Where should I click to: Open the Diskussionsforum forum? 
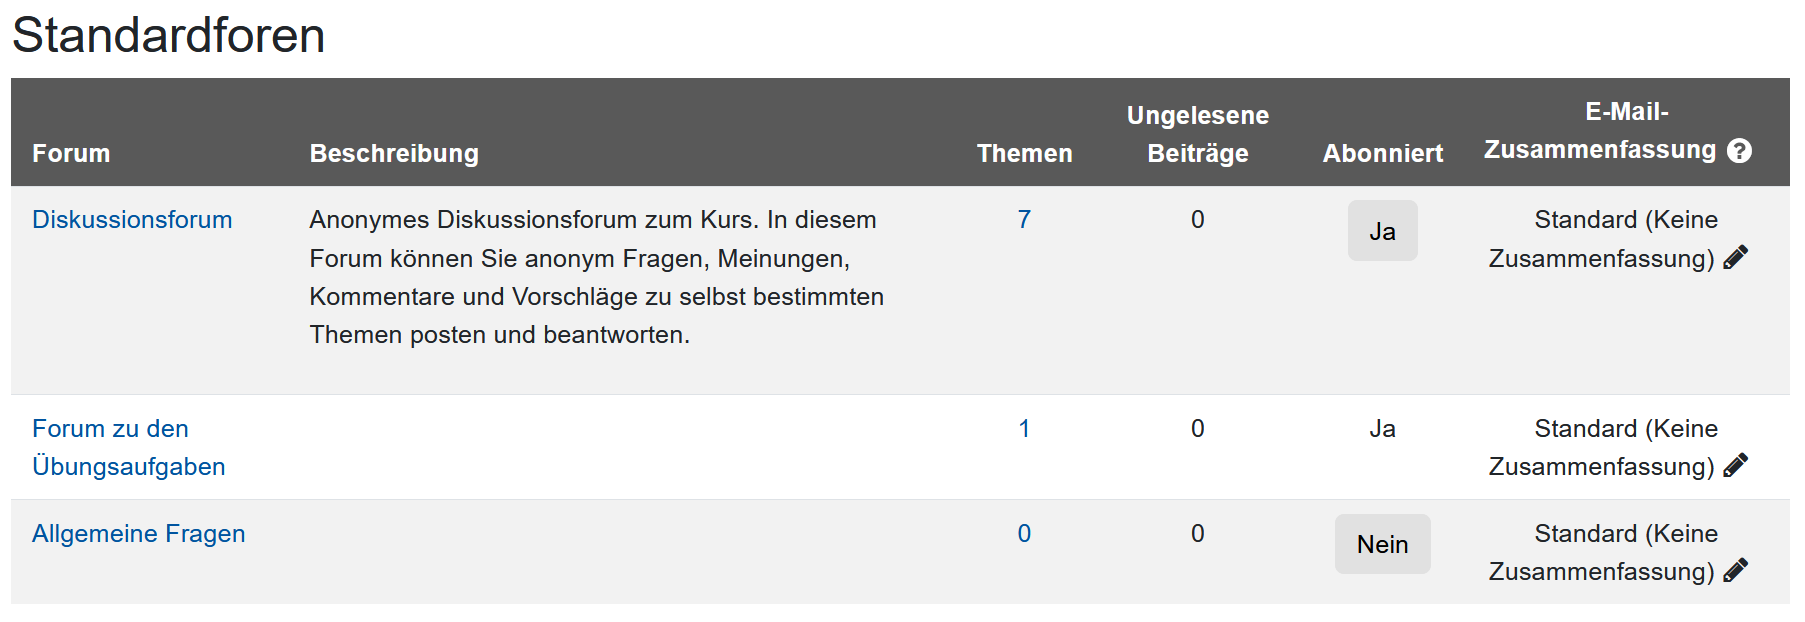[132, 219]
